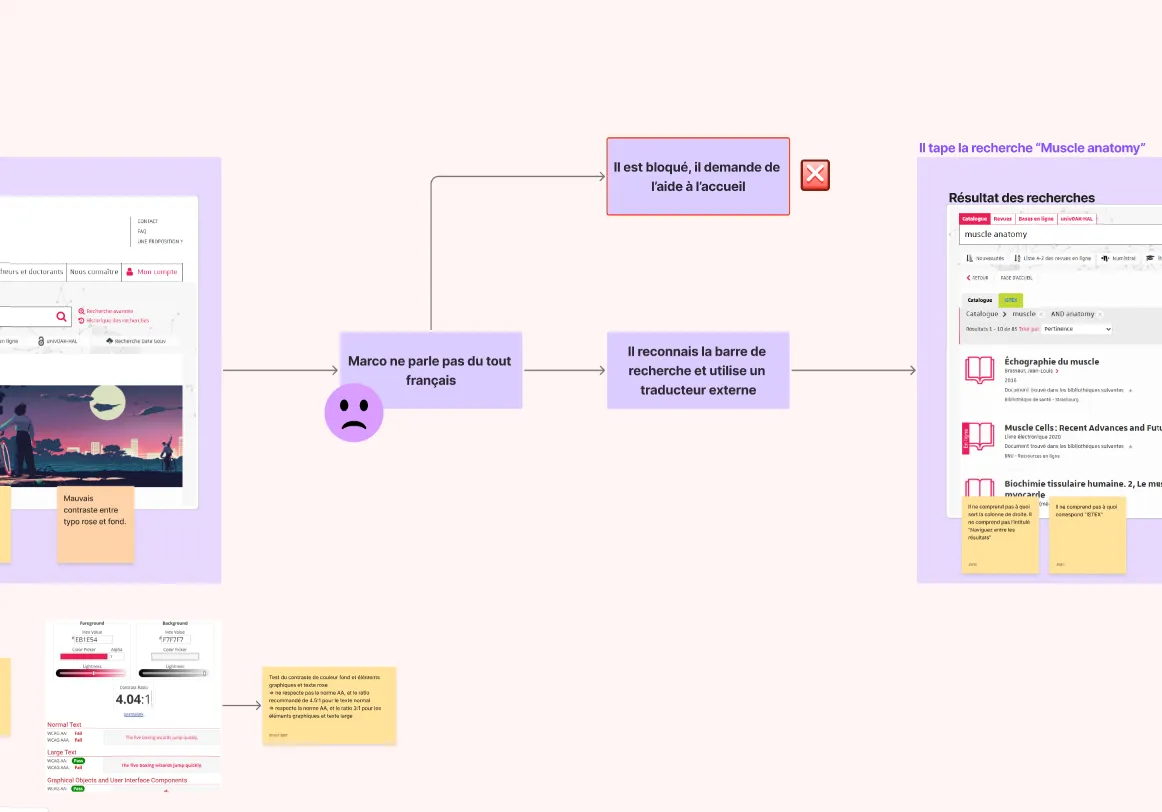Click the 4.04:1 contrast ratio value
Image resolution: width=1162 pixels, height=812 pixels.
133,699
